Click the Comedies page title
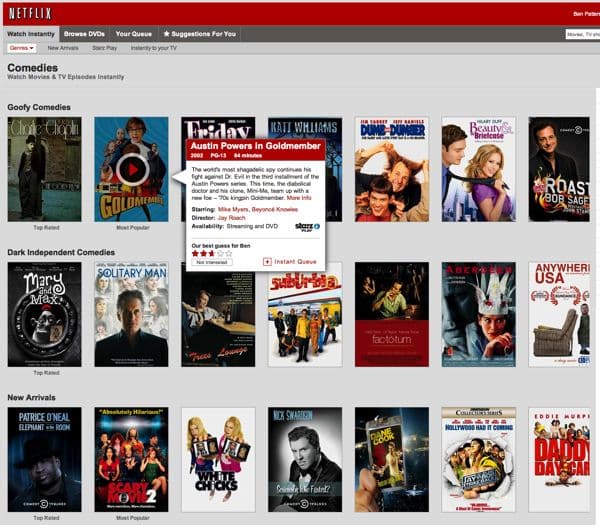Image resolution: width=600 pixels, height=525 pixels. pyautogui.click(x=33, y=68)
